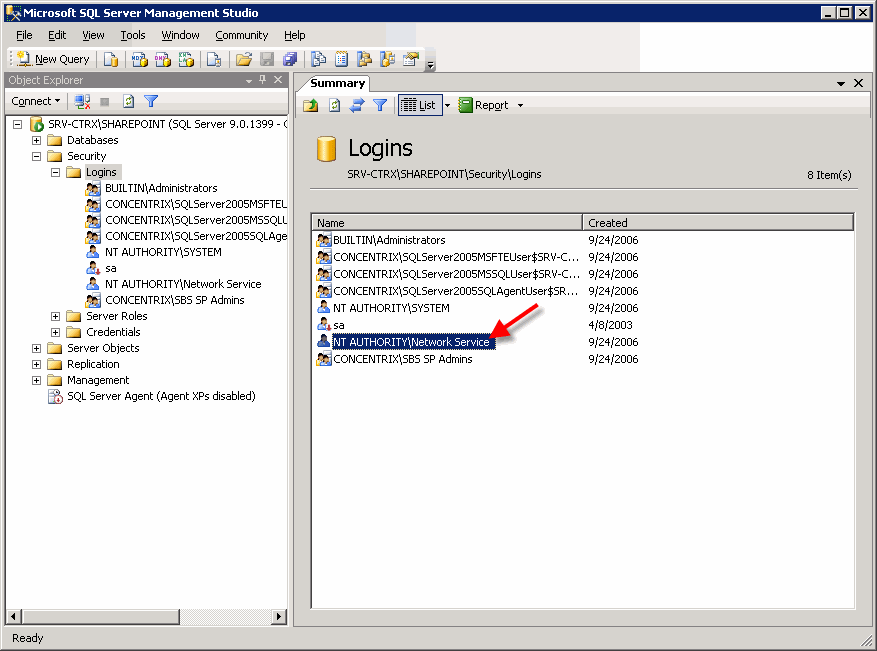Image resolution: width=877 pixels, height=651 pixels.
Task: Click the Stop icon in Object Explorer
Action: click(105, 101)
